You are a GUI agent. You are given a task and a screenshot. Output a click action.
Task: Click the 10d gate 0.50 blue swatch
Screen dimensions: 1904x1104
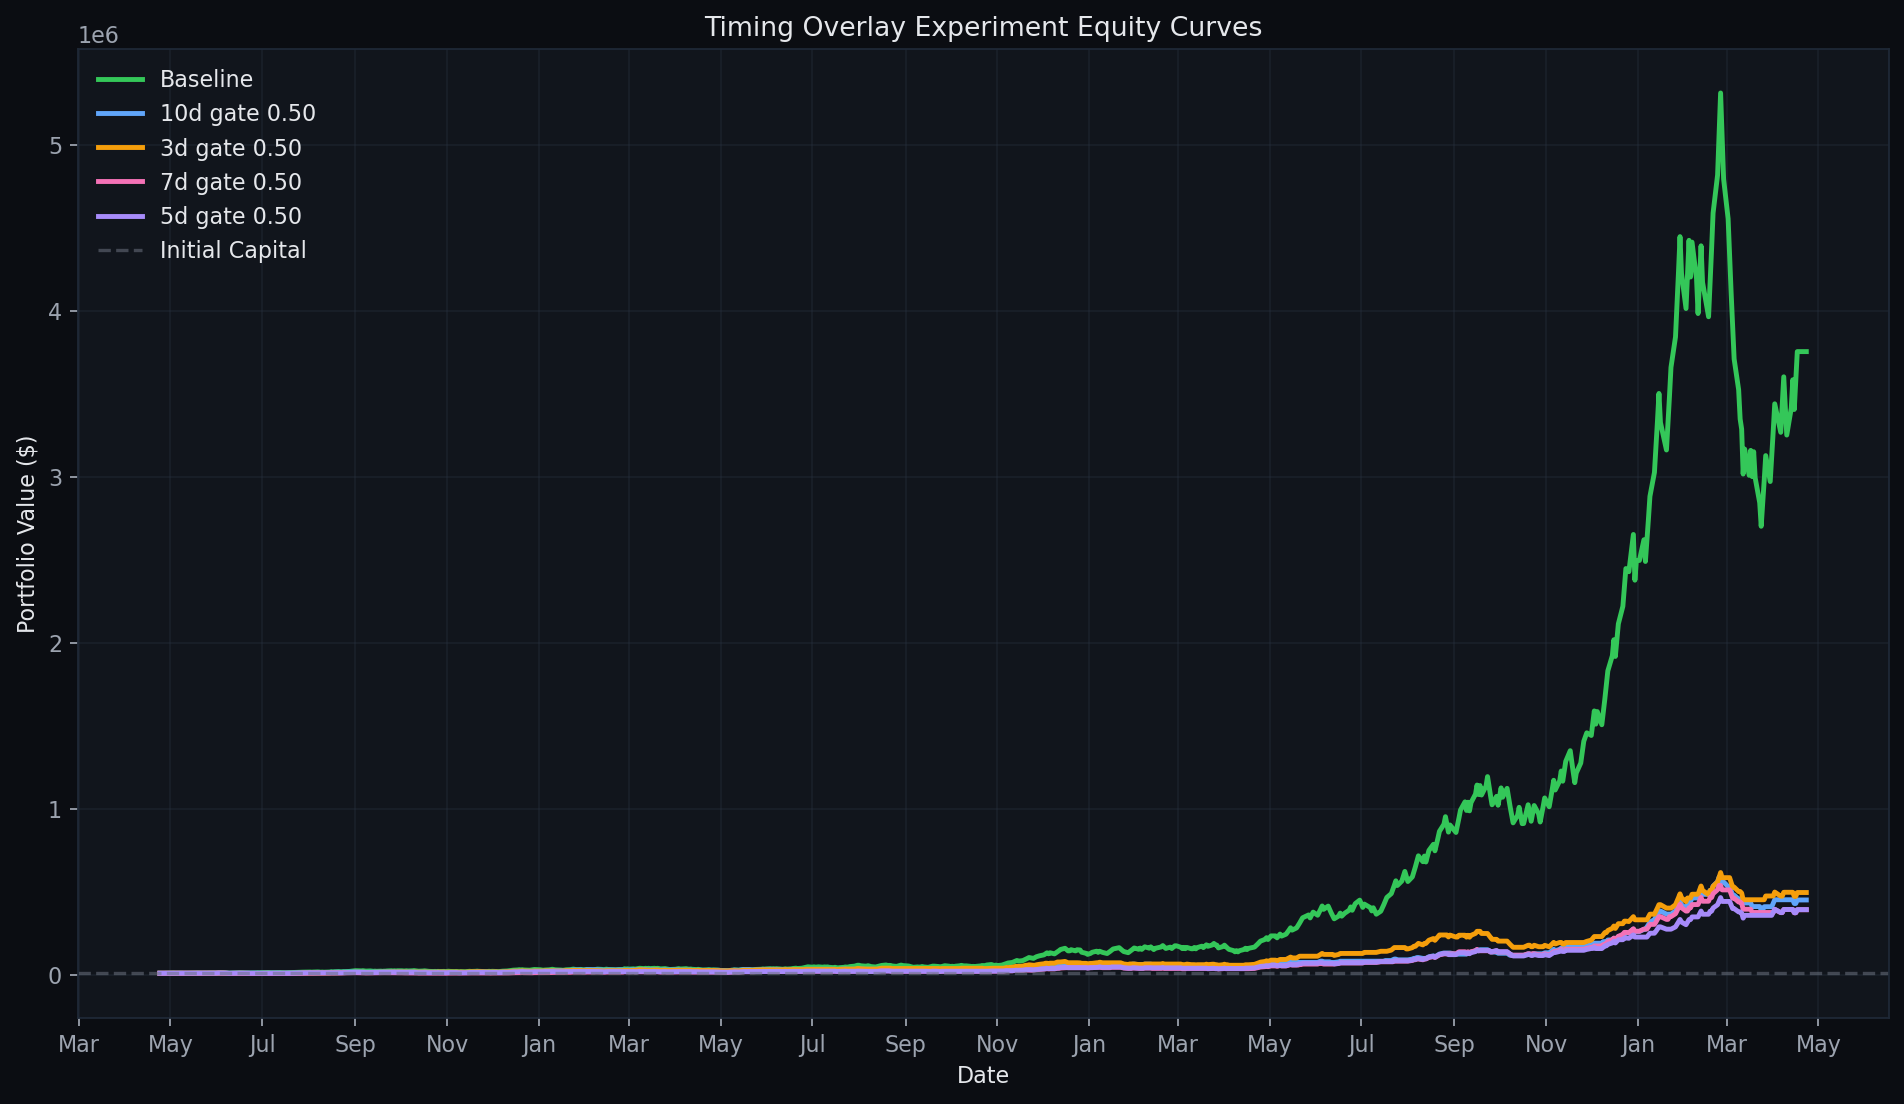click(x=121, y=113)
